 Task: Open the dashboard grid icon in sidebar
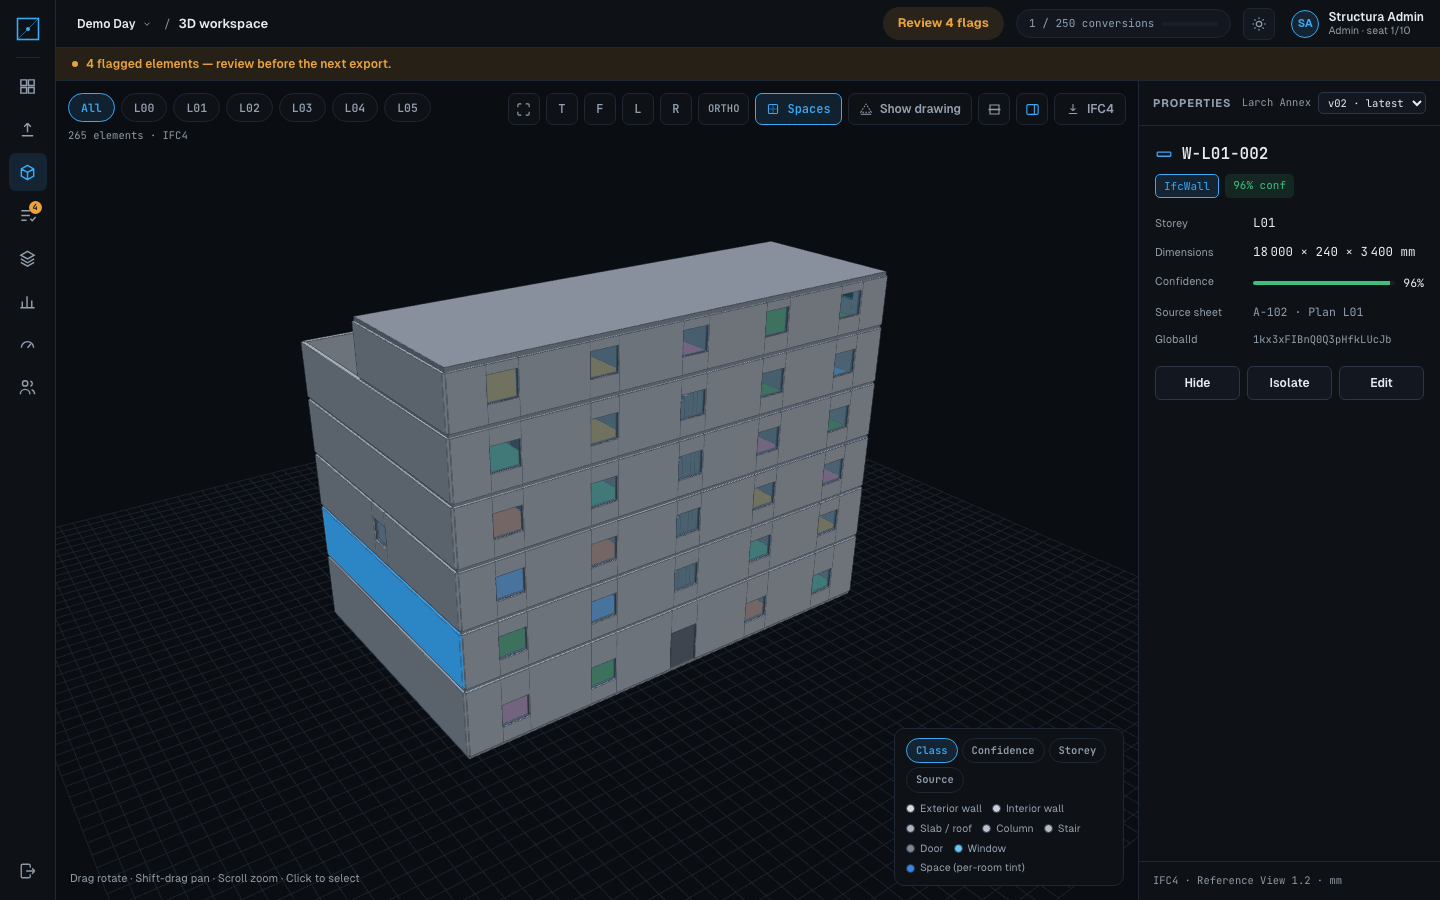pyautogui.click(x=28, y=87)
